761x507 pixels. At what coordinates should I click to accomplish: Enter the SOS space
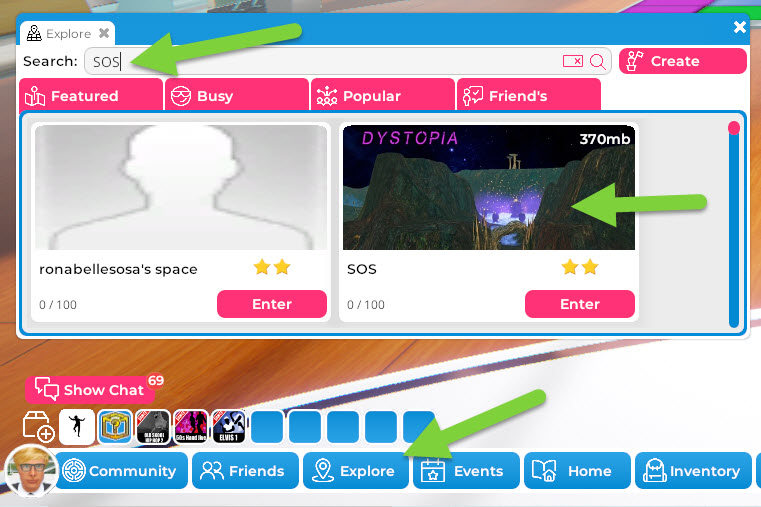pyautogui.click(x=580, y=304)
